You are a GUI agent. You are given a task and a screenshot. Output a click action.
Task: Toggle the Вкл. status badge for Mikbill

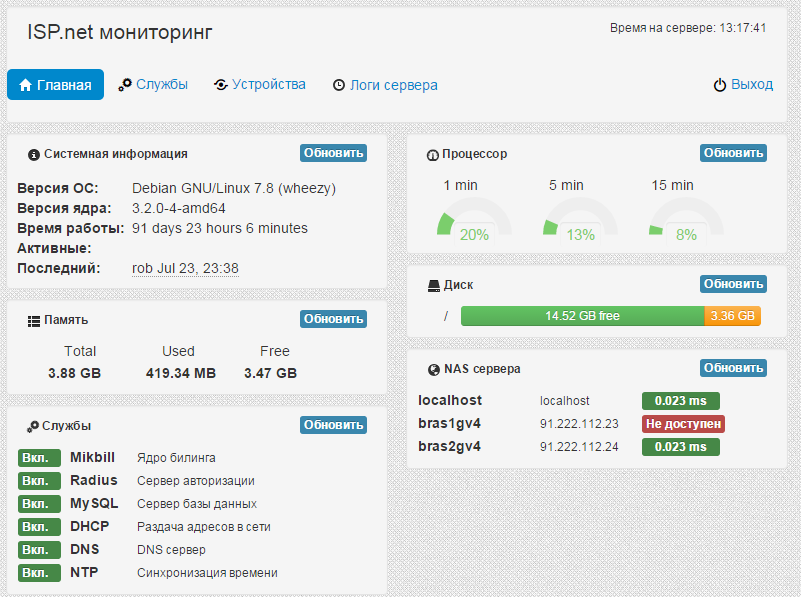pyautogui.click(x=38, y=458)
